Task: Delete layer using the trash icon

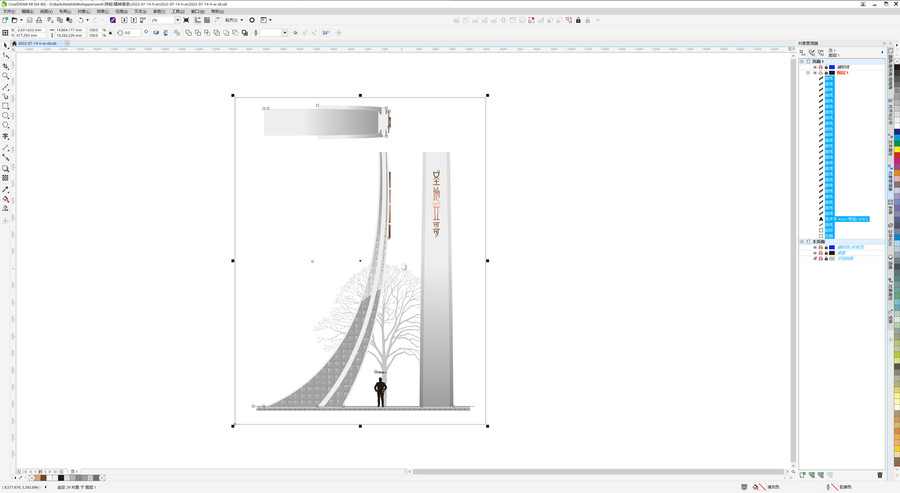Action: point(880,475)
